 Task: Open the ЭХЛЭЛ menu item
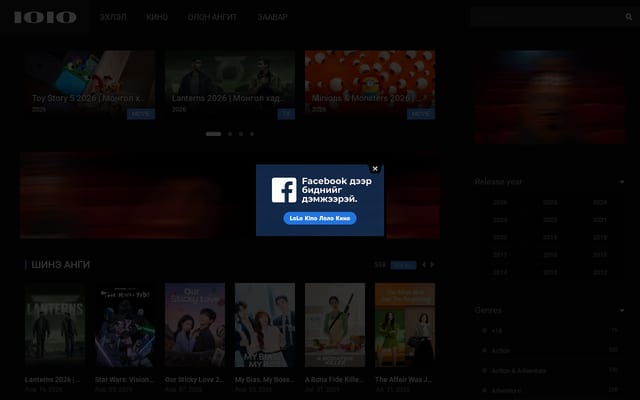[x=113, y=17]
